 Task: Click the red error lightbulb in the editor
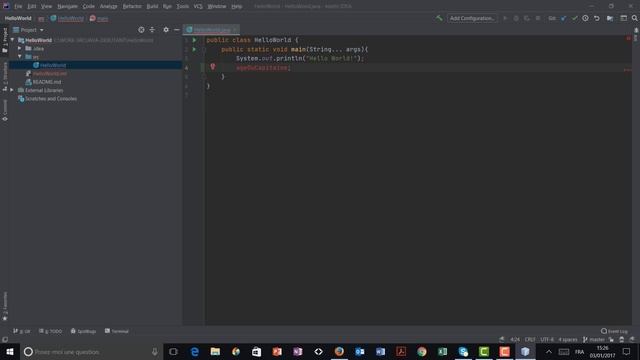[213, 67]
